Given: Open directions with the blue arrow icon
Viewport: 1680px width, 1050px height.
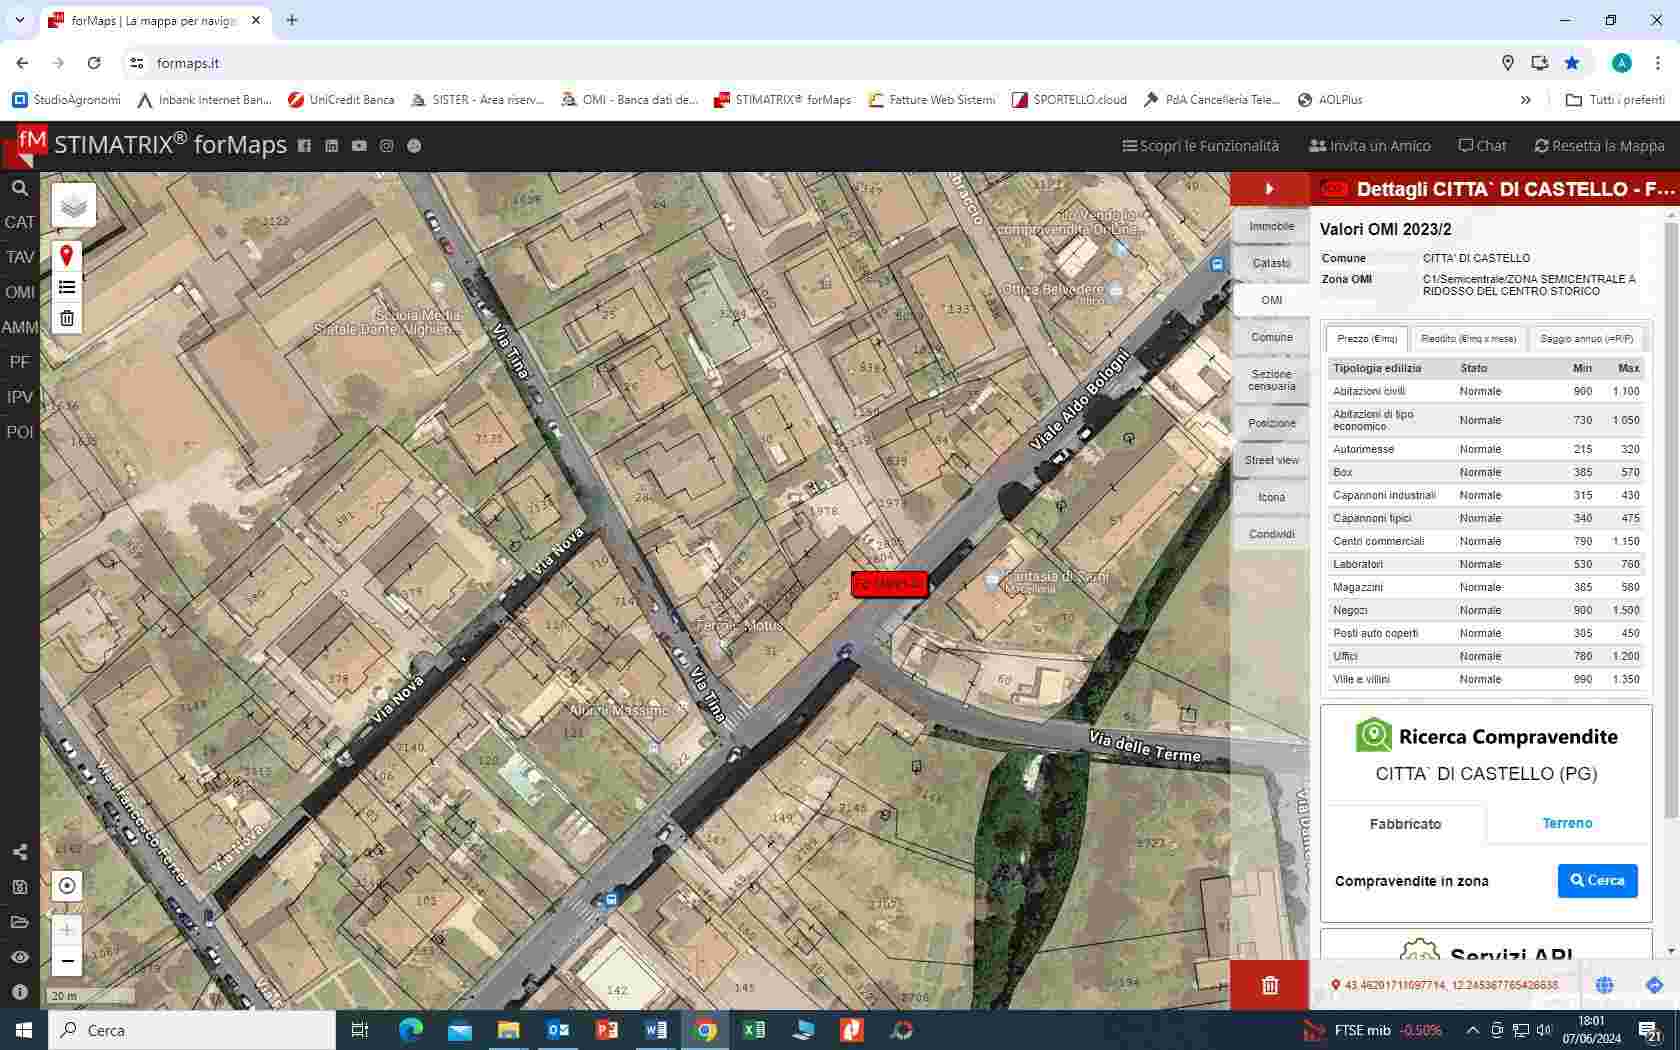Looking at the screenshot, I should [x=1654, y=985].
